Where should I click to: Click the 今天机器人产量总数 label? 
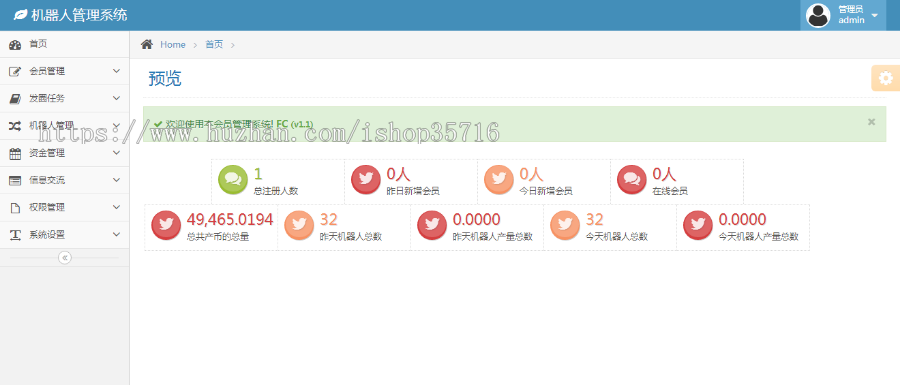point(758,236)
